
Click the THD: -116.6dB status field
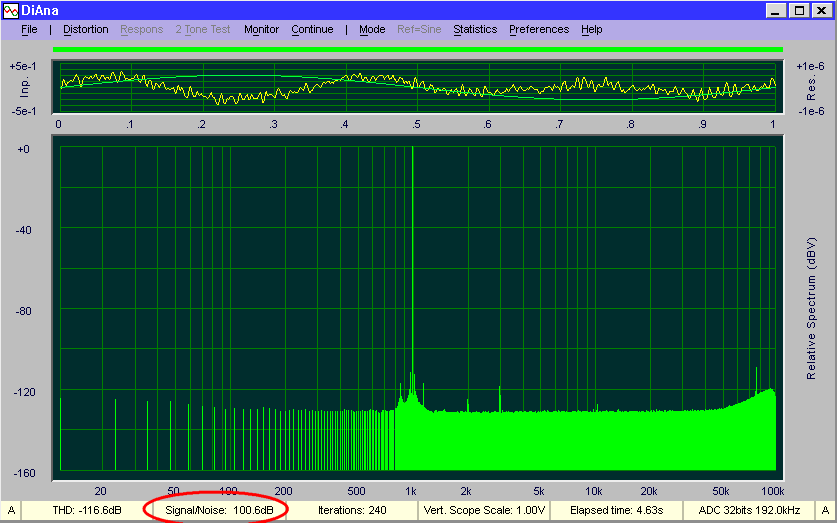[x=87, y=510]
